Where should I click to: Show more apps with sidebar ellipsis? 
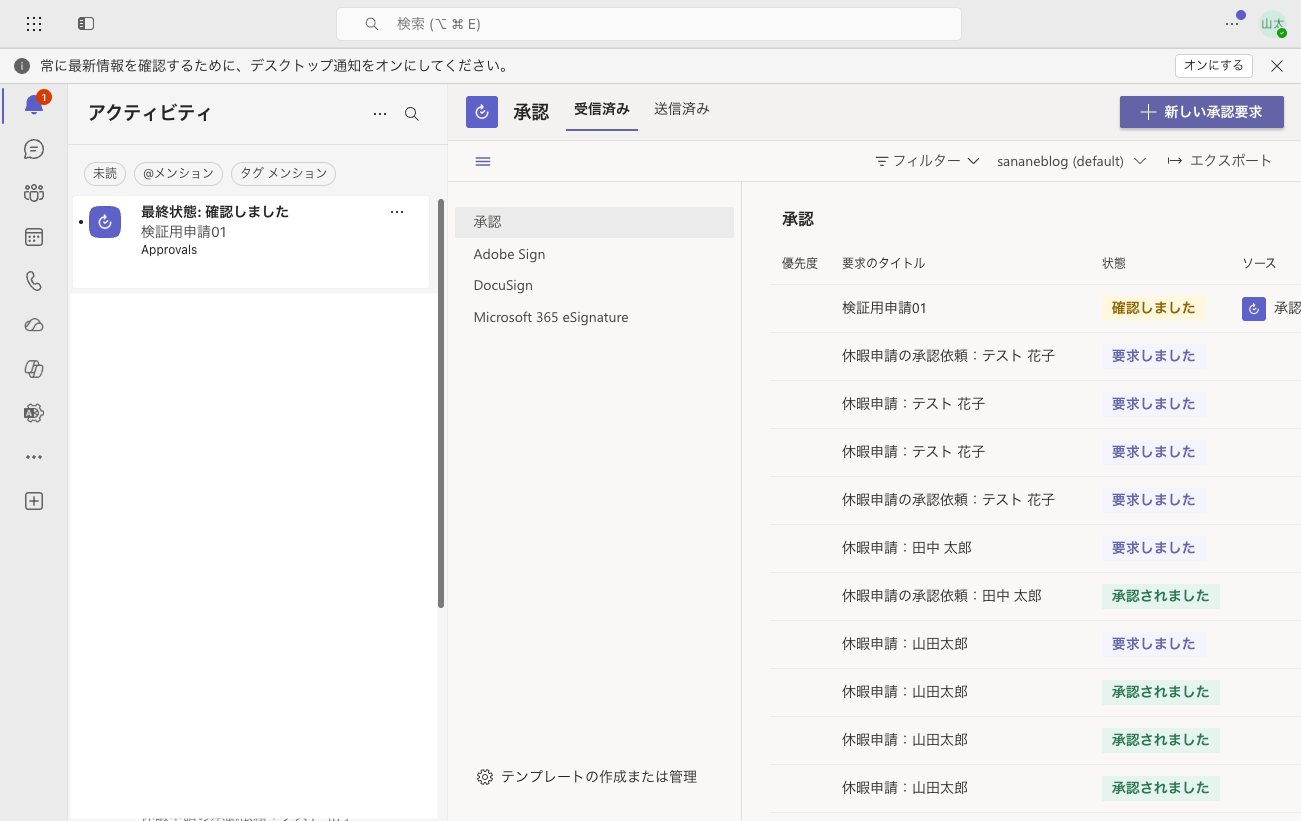pos(34,457)
